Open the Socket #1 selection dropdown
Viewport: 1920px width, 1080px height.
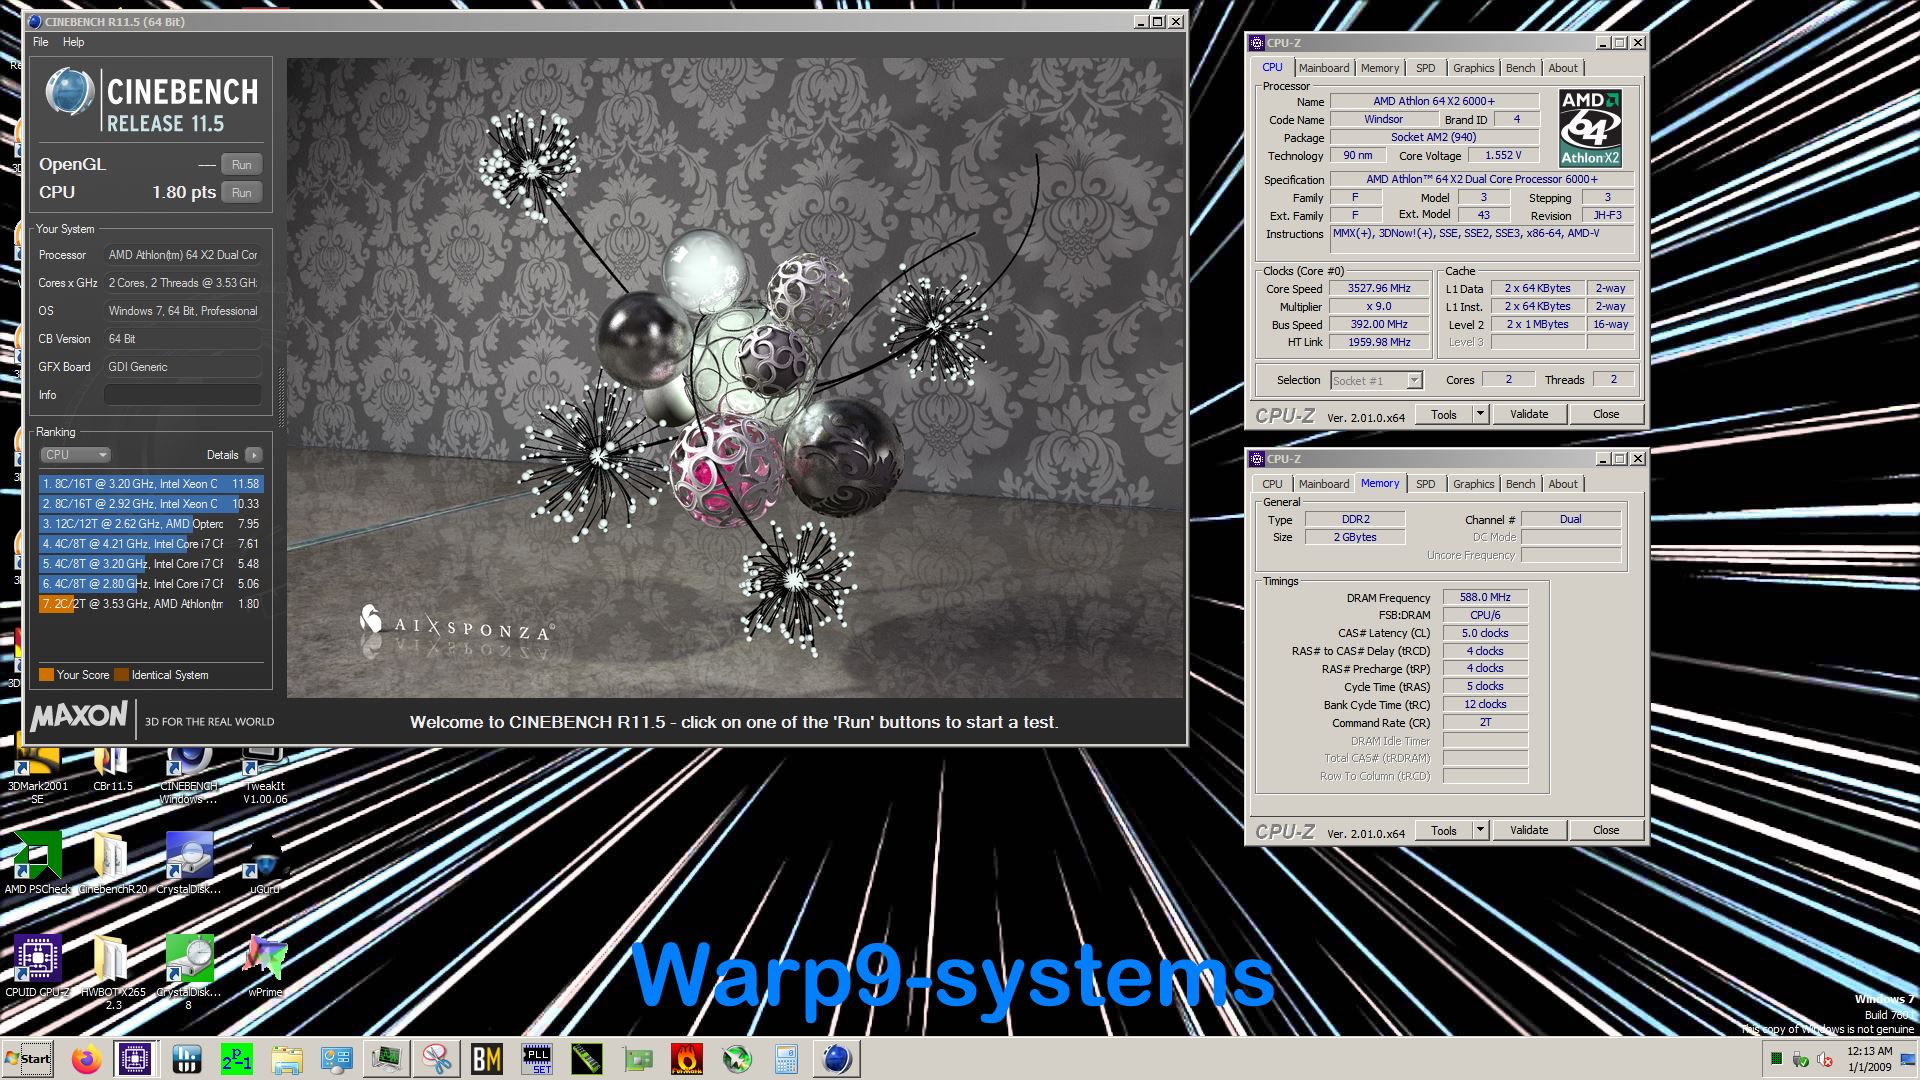pos(1376,380)
